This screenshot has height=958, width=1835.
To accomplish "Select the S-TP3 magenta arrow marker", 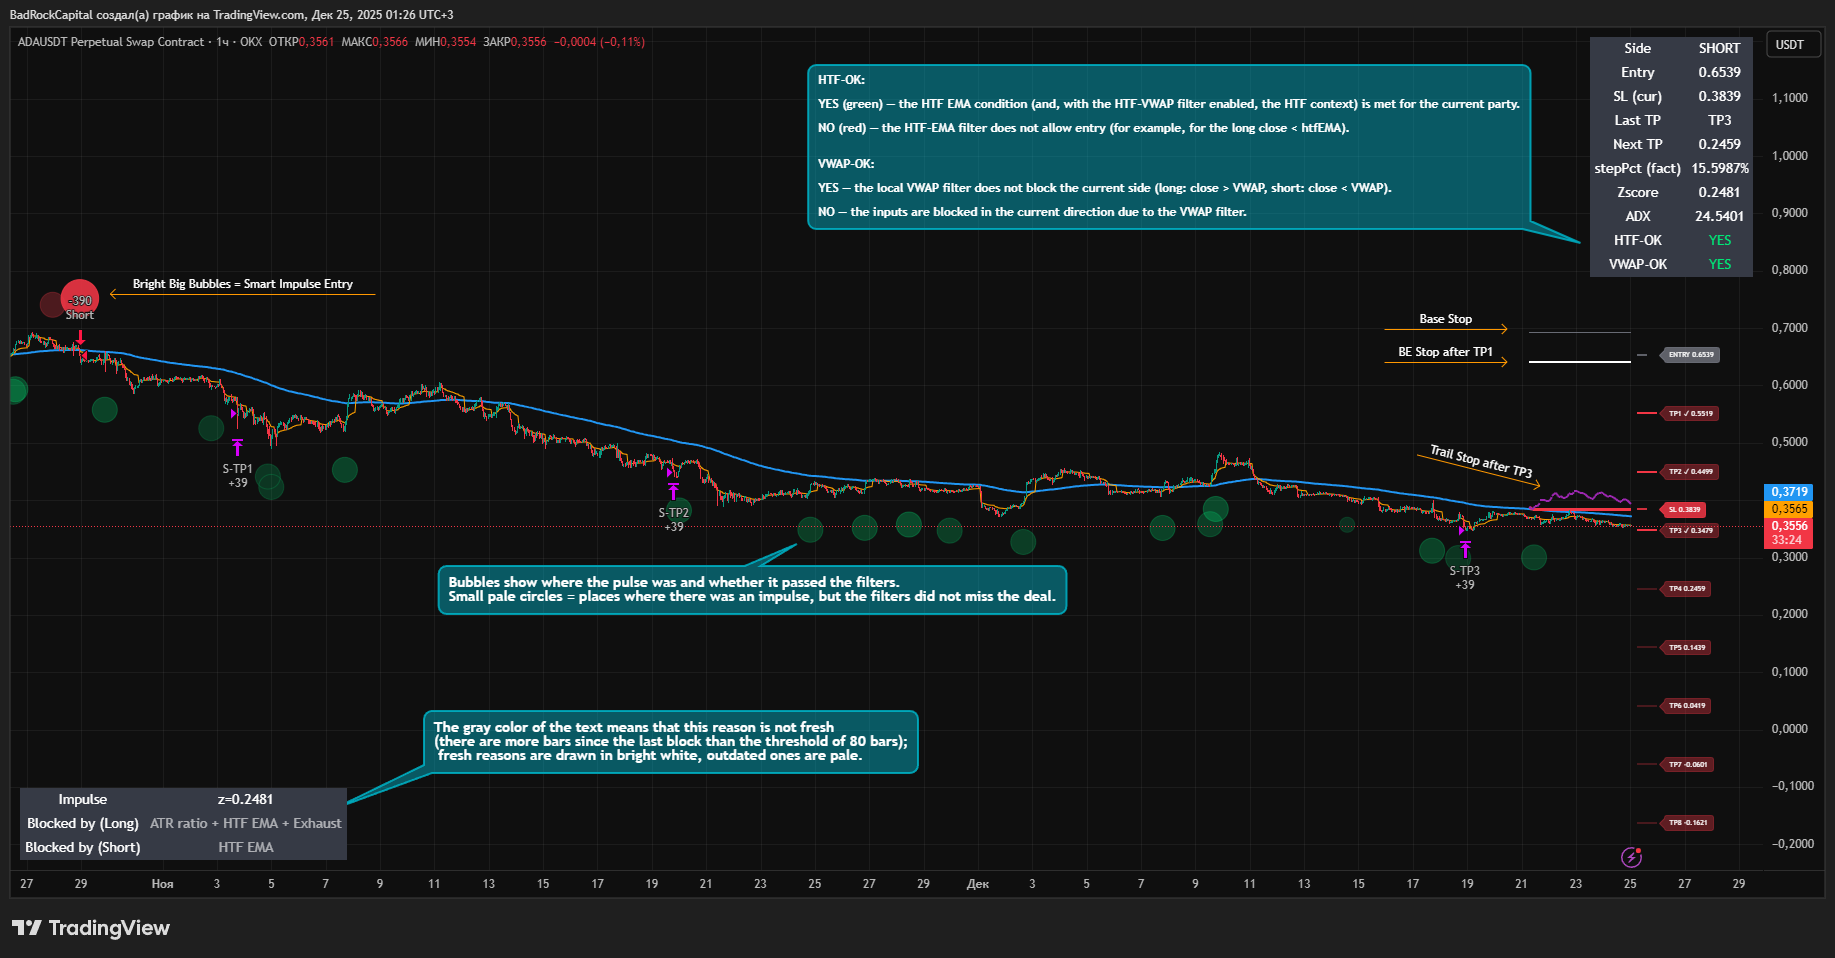I will (x=1465, y=549).
